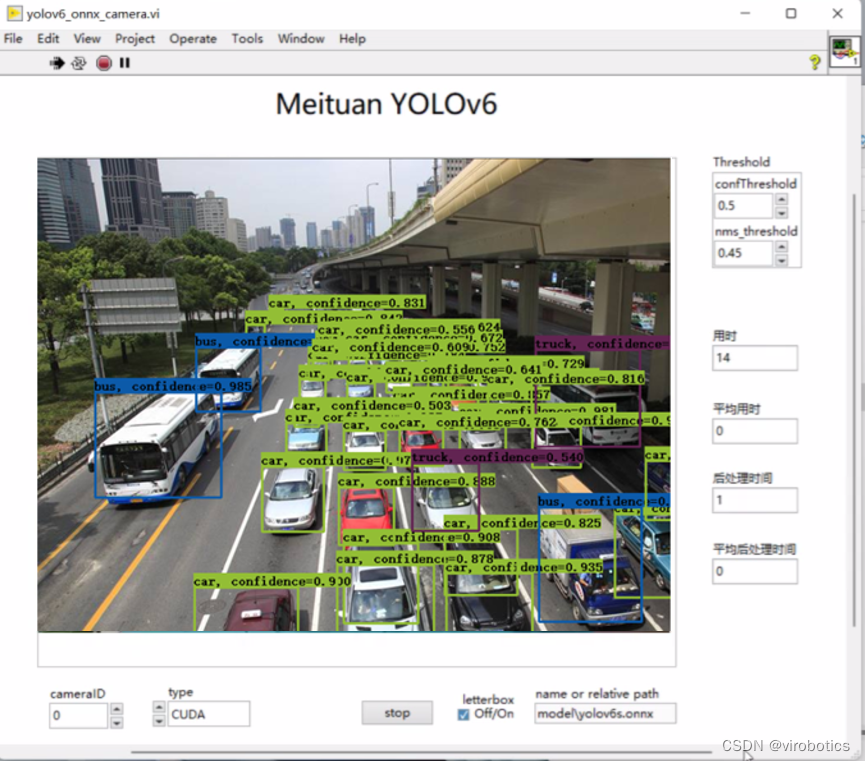
Task: Decrease nms_threshold with the down arrow
Action: pos(782,259)
